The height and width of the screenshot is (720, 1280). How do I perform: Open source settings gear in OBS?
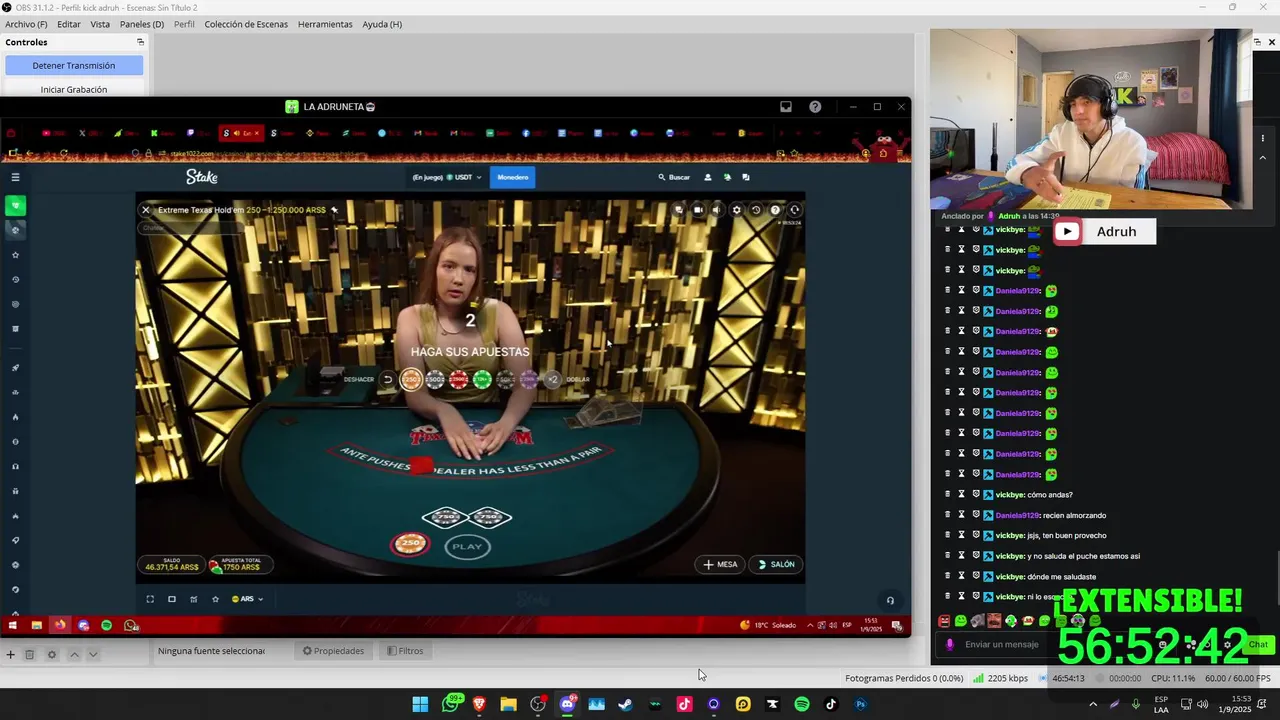pos(52,655)
